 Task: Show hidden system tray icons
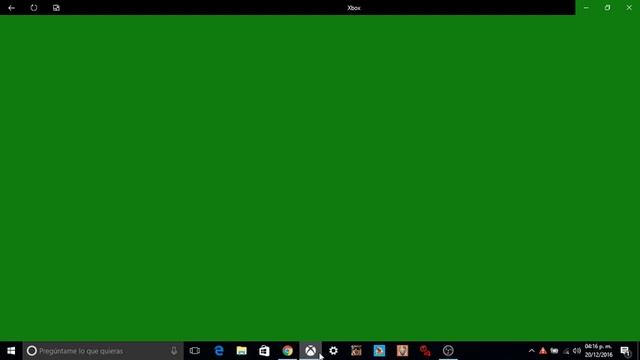531,351
